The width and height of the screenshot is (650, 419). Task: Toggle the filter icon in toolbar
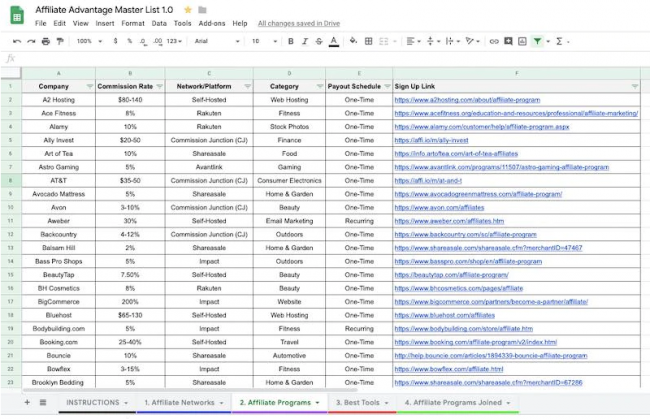537,41
